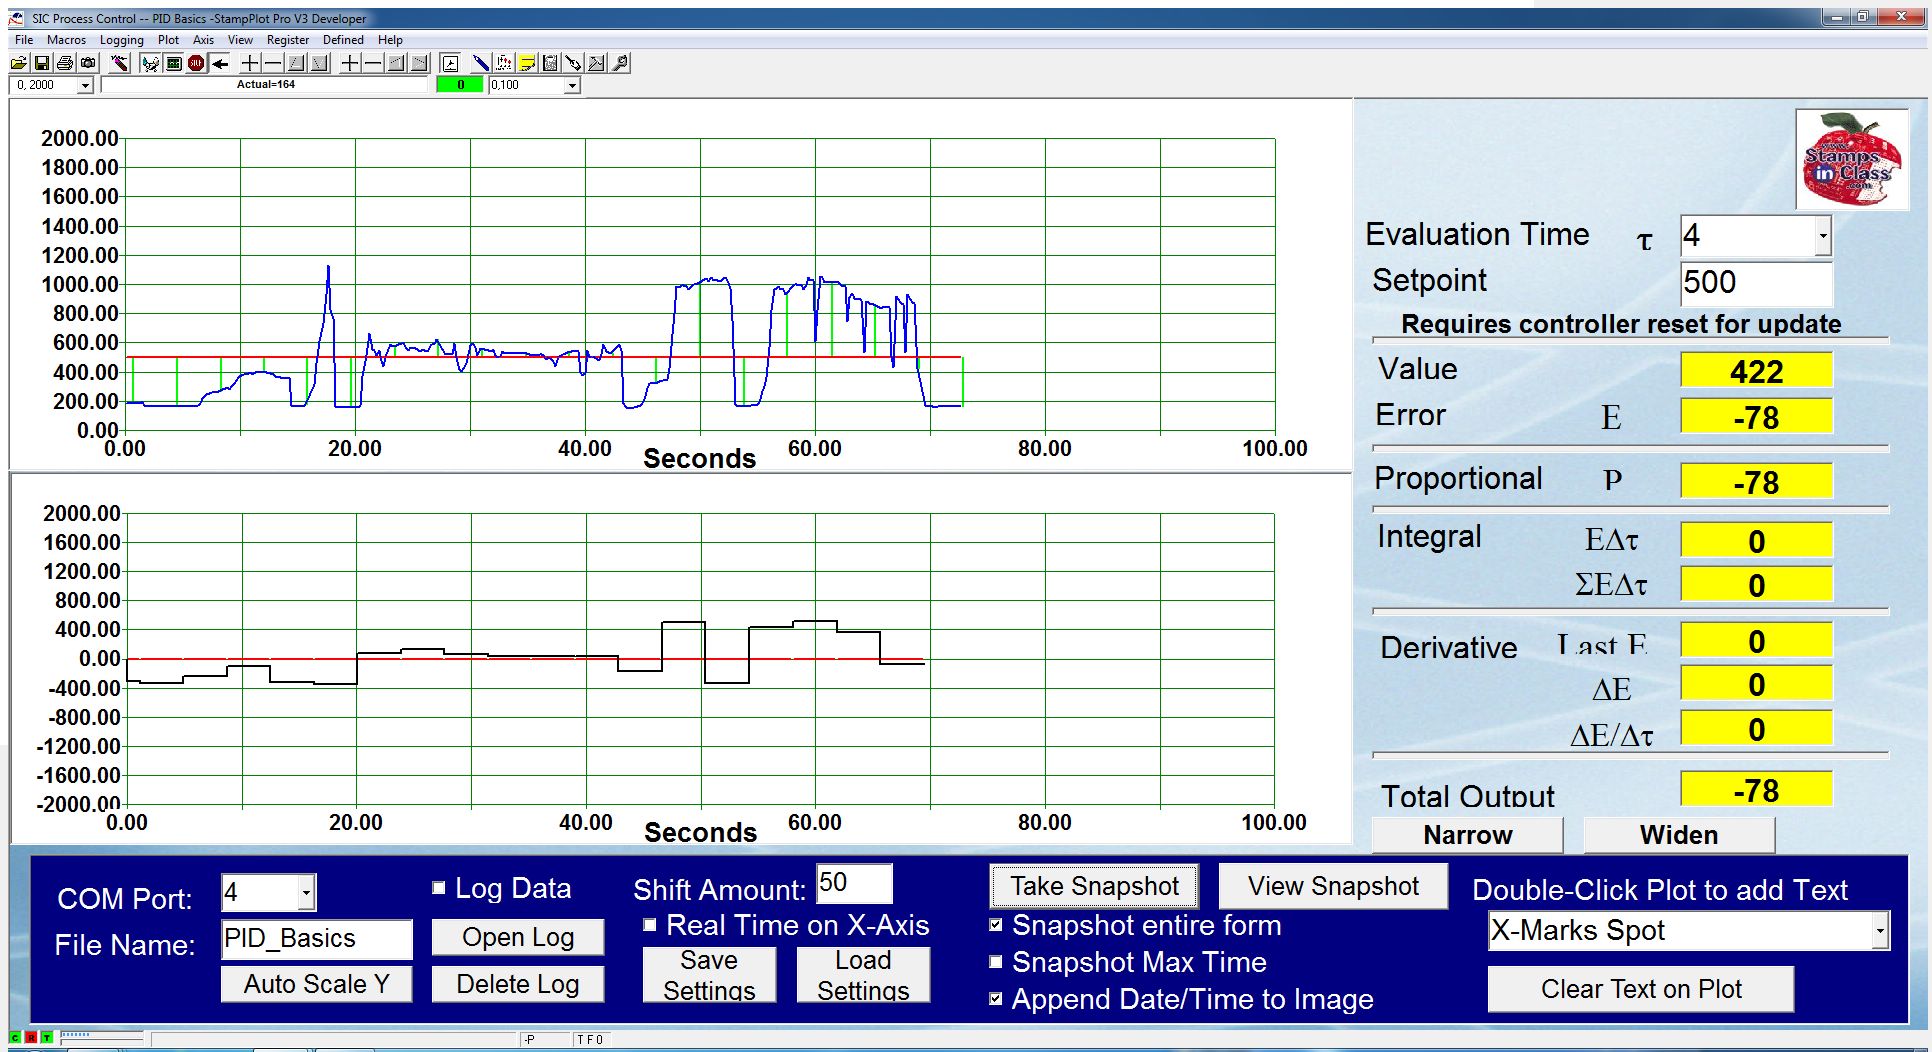Click the first plus icon in toolbar
1932x1052 pixels.
250,63
